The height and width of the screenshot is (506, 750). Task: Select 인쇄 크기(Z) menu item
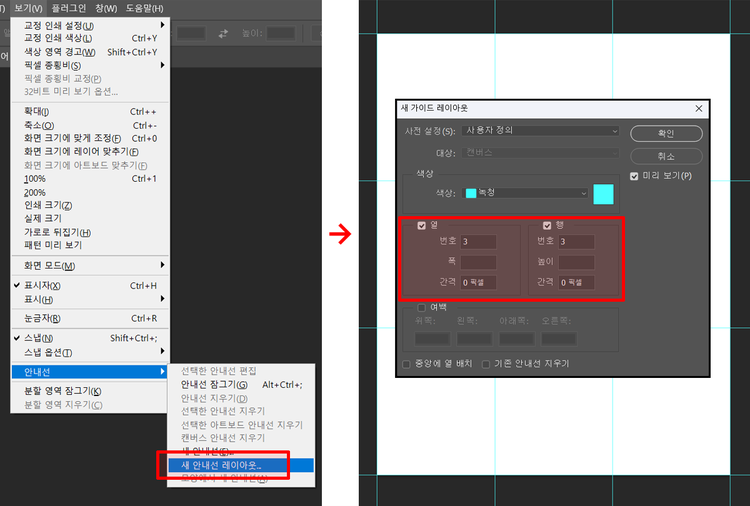tap(89, 205)
